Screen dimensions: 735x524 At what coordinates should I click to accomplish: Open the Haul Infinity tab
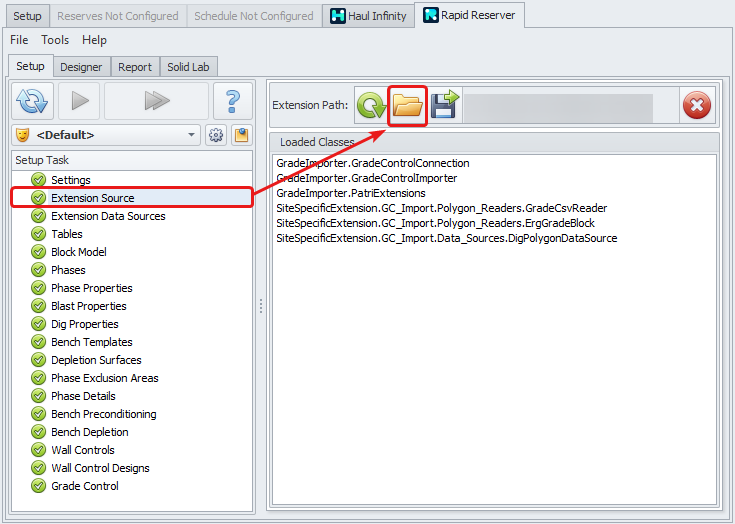point(368,16)
